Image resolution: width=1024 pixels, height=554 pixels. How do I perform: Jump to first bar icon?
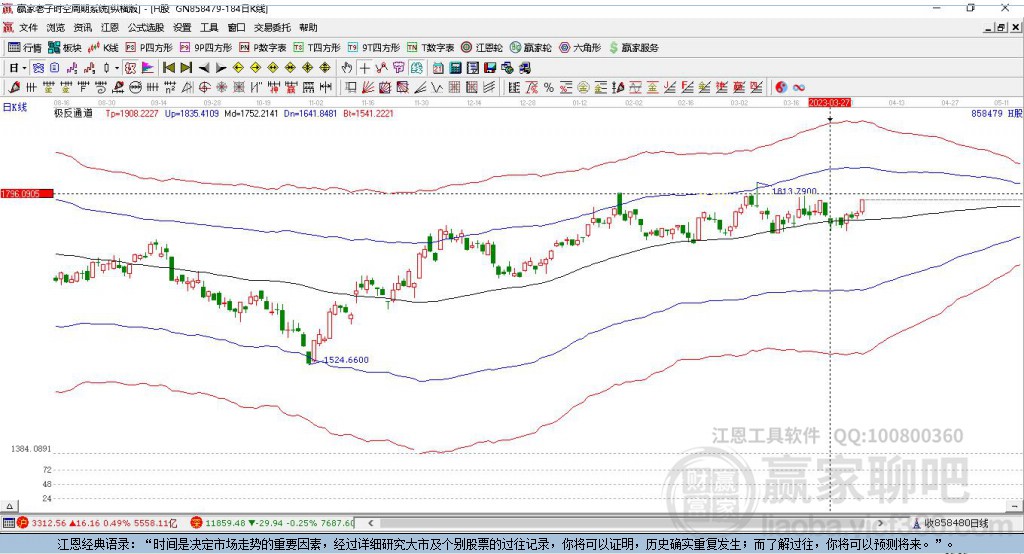[168, 68]
